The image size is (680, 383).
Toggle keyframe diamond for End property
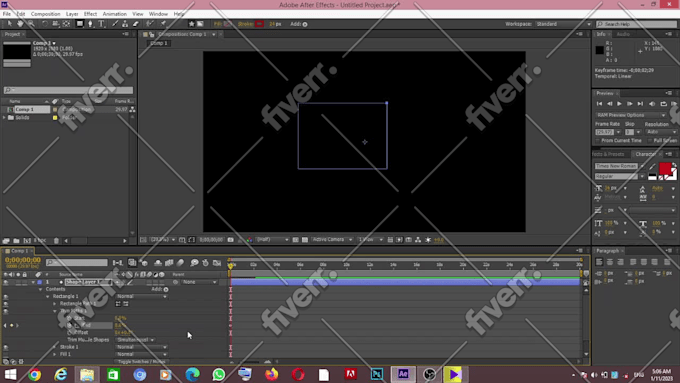12,325
